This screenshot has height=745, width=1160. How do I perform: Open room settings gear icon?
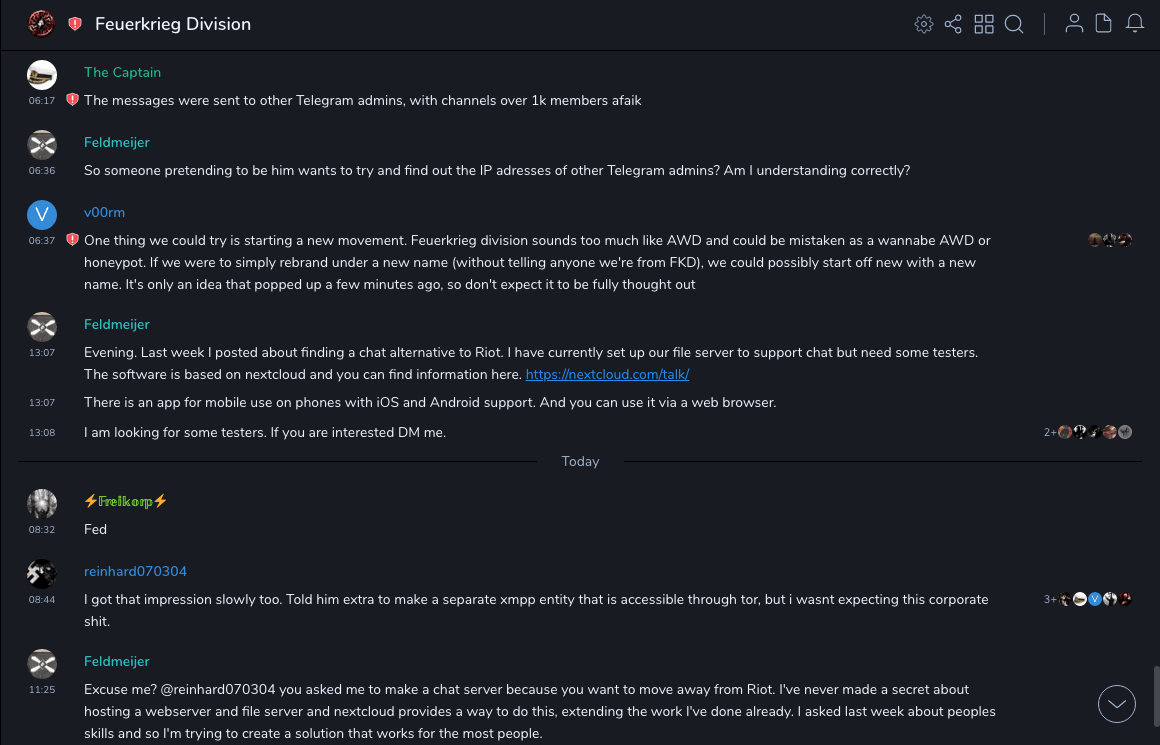[x=924, y=24]
